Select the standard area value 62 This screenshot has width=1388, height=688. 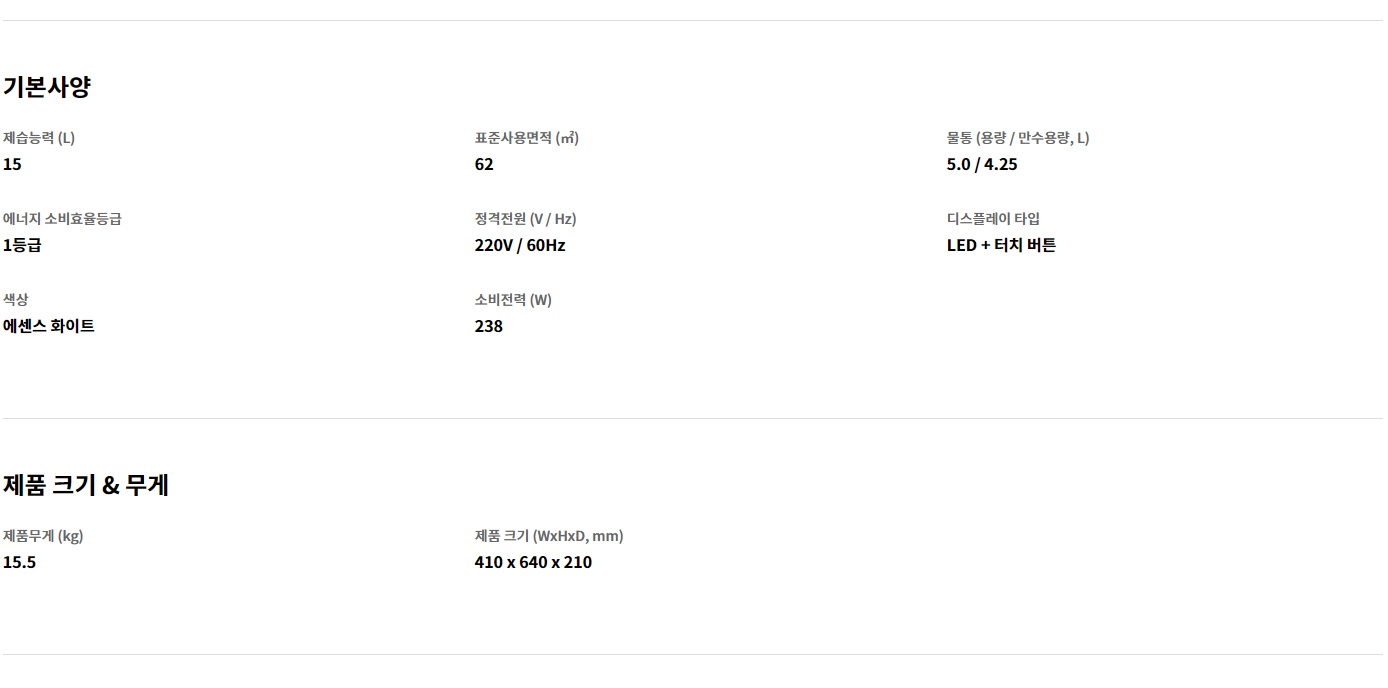484,164
